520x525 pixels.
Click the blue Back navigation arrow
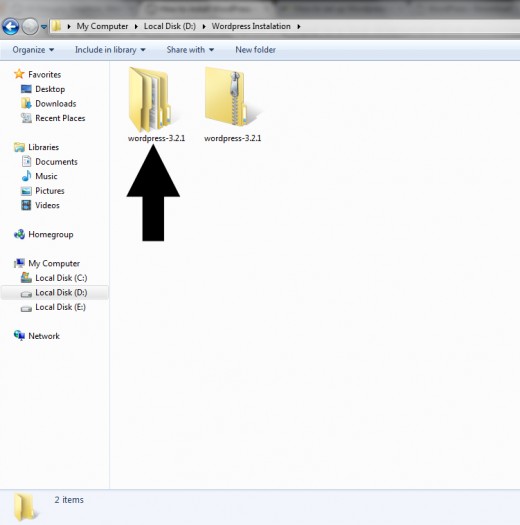[x=10, y=26]
